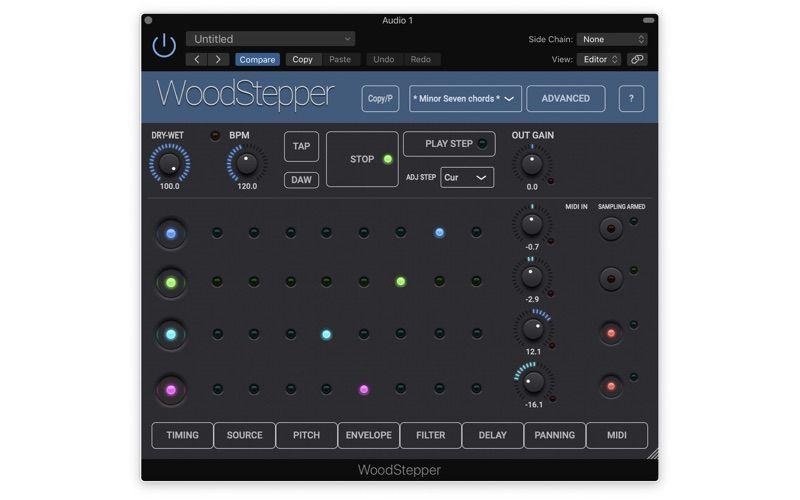Image resolution: width=800 pixels, height=500 pixels.
Task: Open the FILTER tab
Action: click(x=431, y=435)
